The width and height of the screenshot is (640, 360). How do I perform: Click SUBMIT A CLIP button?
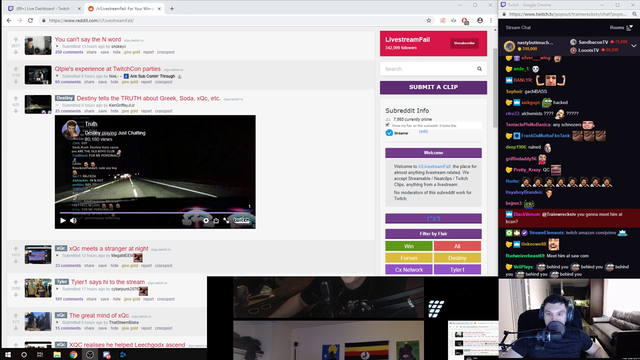pos(433,87)
